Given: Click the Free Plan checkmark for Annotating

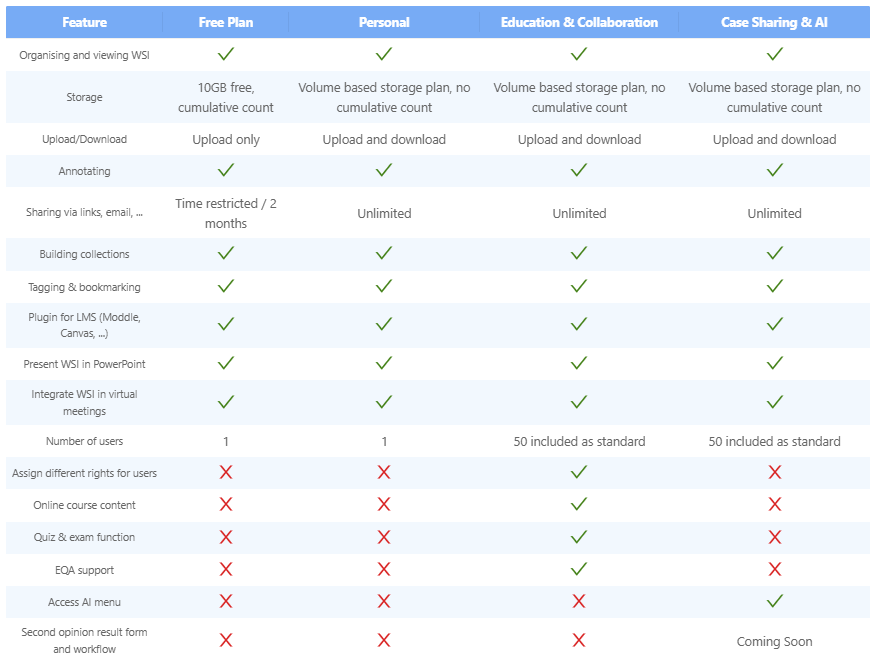Looking at the screenshot, I should (226, 171).
